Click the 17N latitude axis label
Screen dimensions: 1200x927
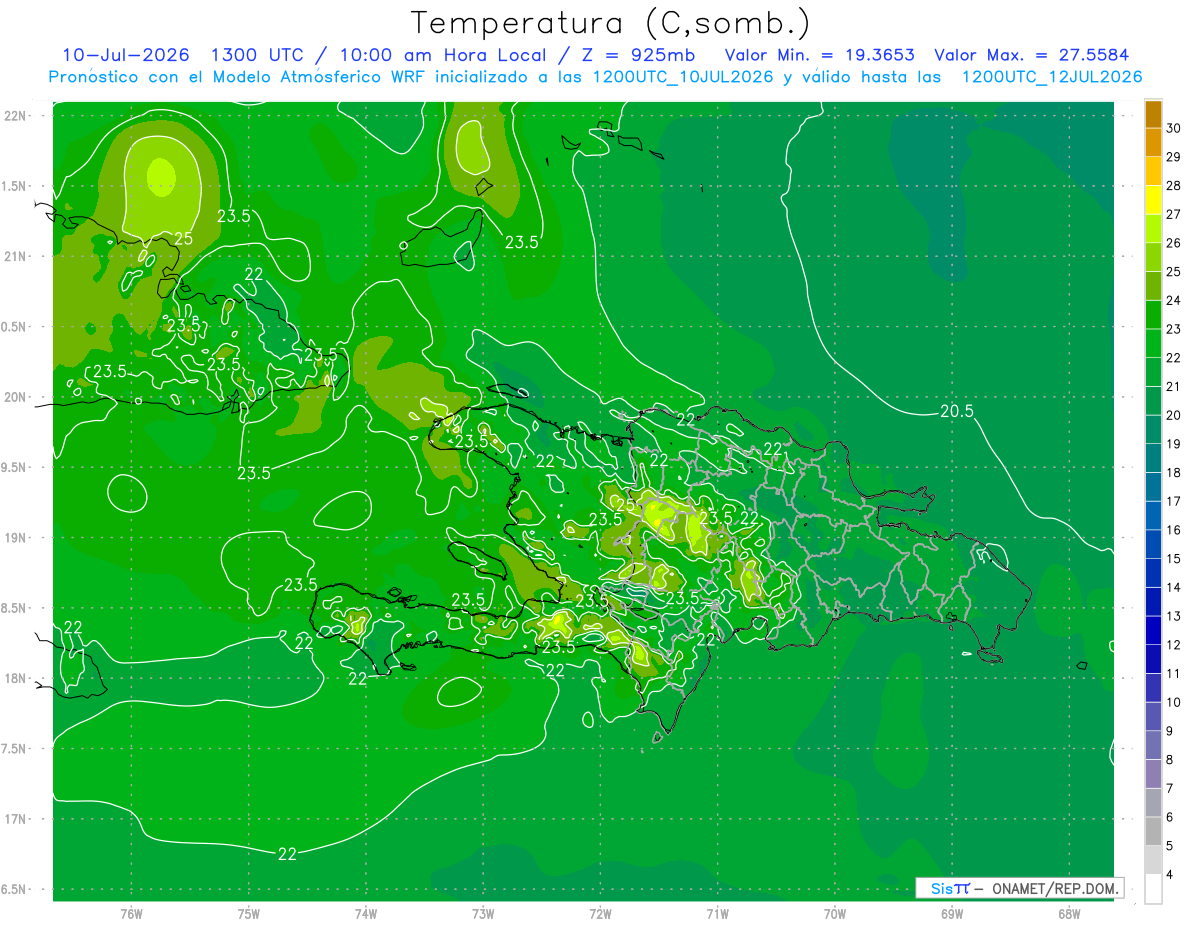click(17, 819)
